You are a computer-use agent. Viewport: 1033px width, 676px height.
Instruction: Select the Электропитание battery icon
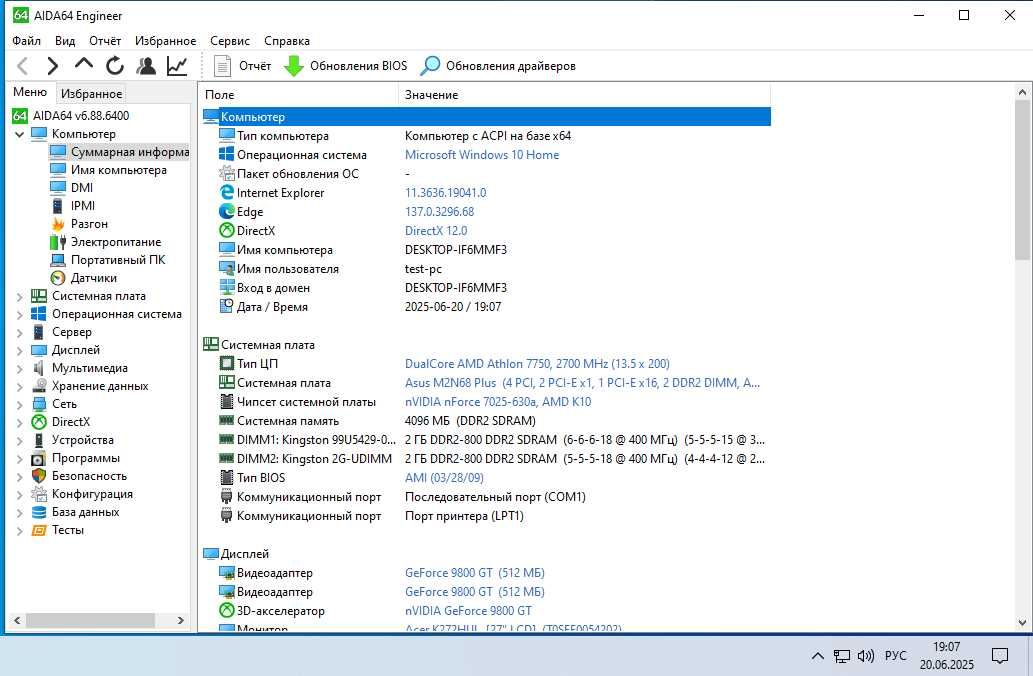click(58, 242)
